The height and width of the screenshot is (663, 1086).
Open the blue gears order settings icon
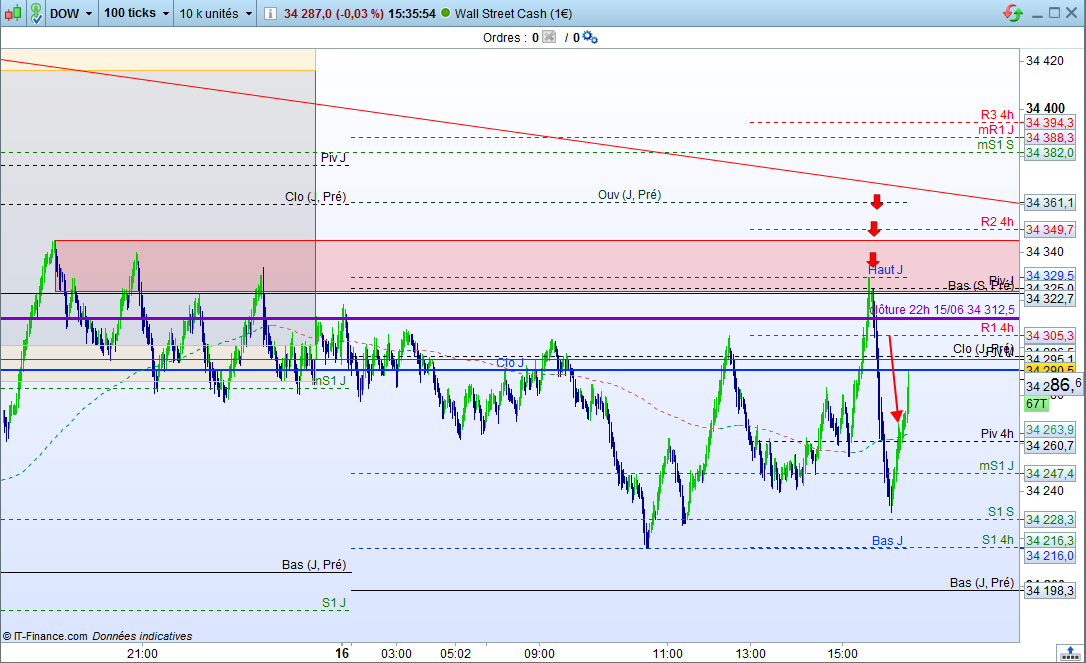590,37
